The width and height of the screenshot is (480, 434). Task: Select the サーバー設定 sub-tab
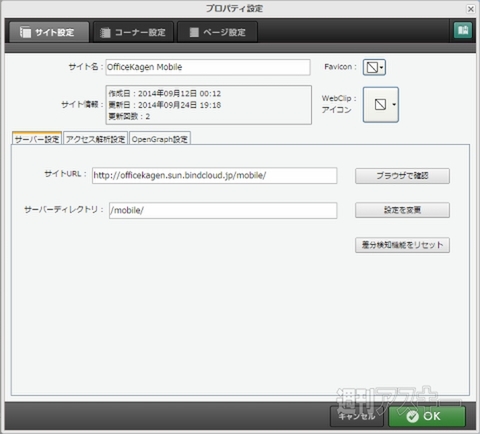pos(37,139)
